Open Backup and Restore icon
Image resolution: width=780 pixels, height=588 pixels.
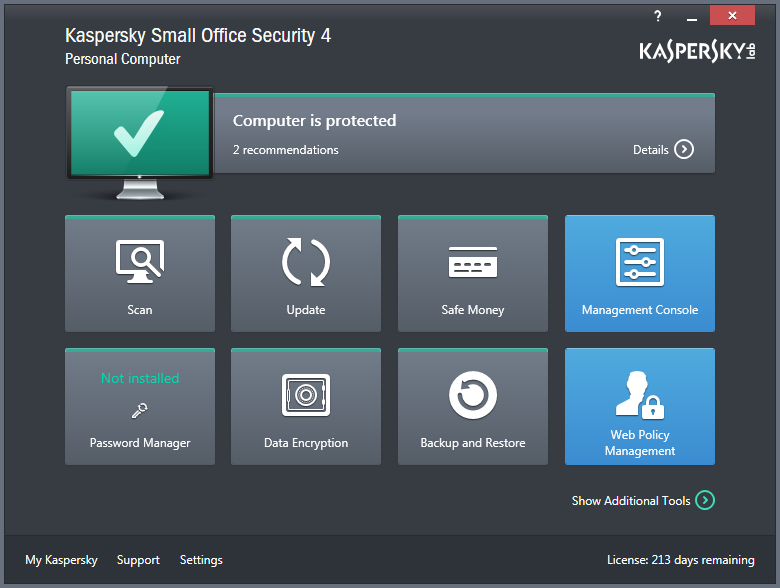473,396
